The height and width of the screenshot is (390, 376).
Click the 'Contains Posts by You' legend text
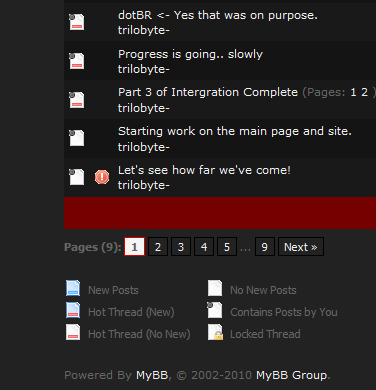pyautogui.click(x=284, y=312)
